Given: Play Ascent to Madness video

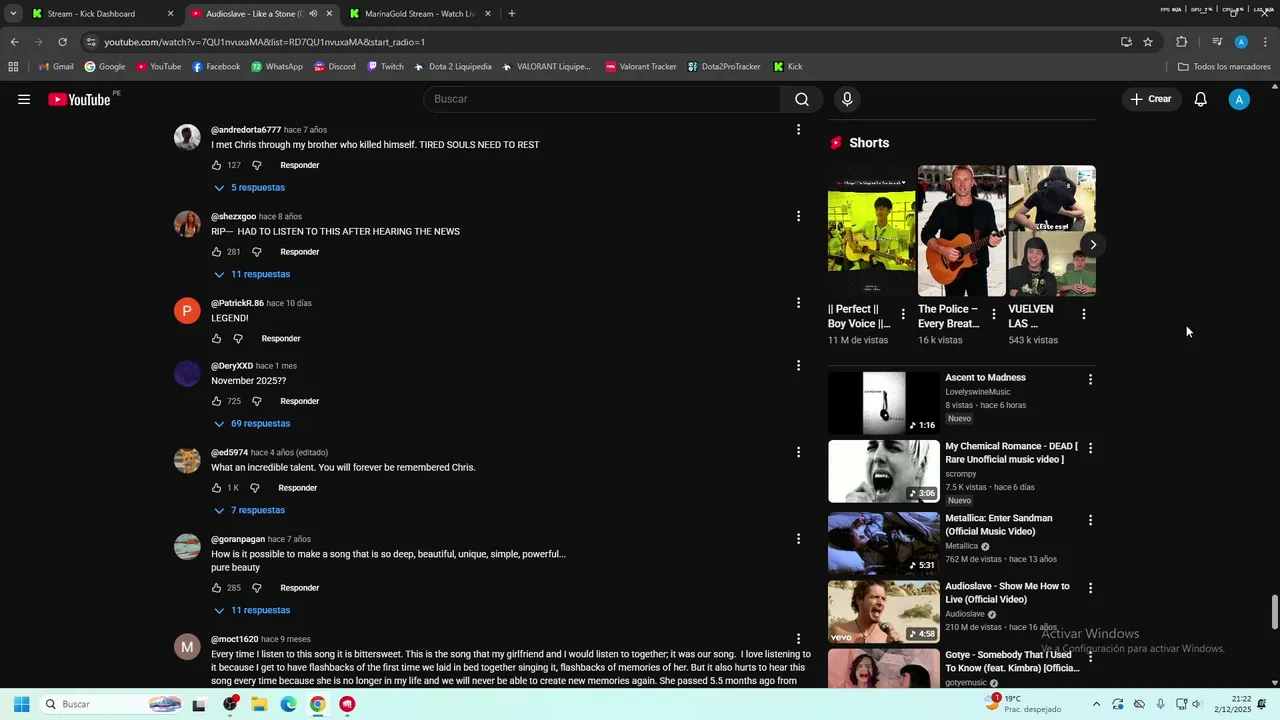Looking at the screenshot, I should (884, 403).
